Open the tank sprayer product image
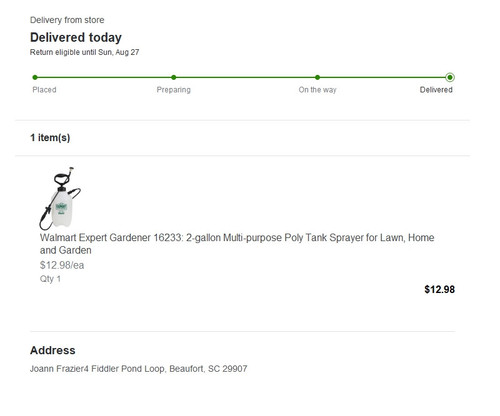The height and width of the screenshot is (416, 500). pos(60,198)
